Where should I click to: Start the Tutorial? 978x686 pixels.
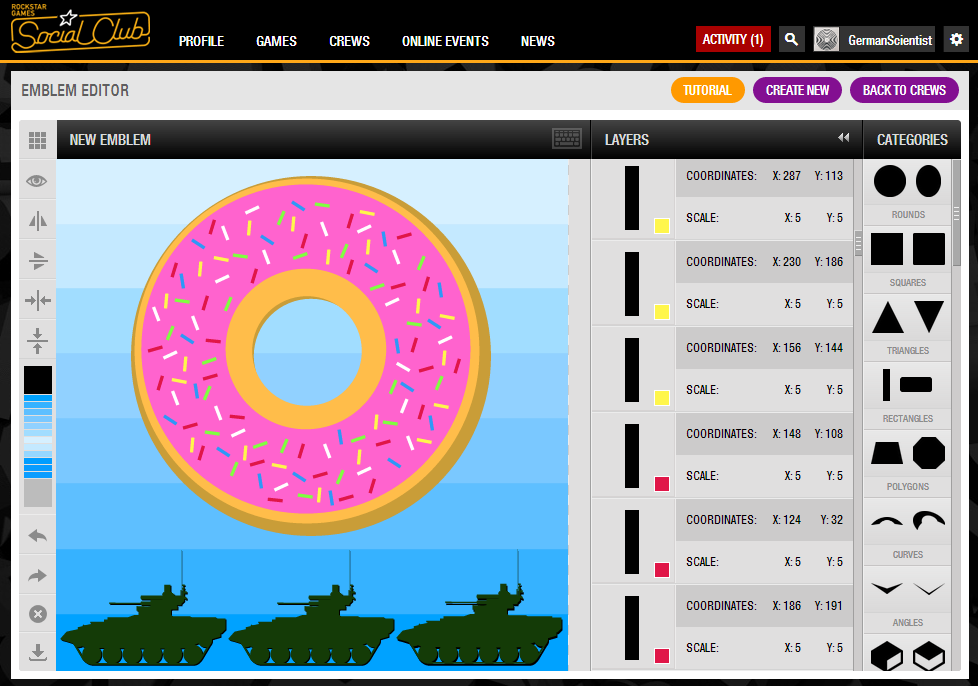pos(707,90)
